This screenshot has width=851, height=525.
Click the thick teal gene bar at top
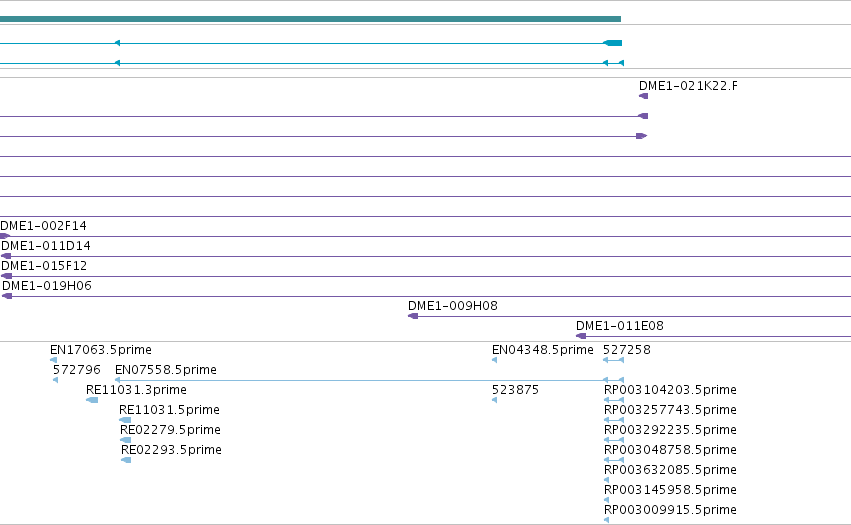point(310,19)
